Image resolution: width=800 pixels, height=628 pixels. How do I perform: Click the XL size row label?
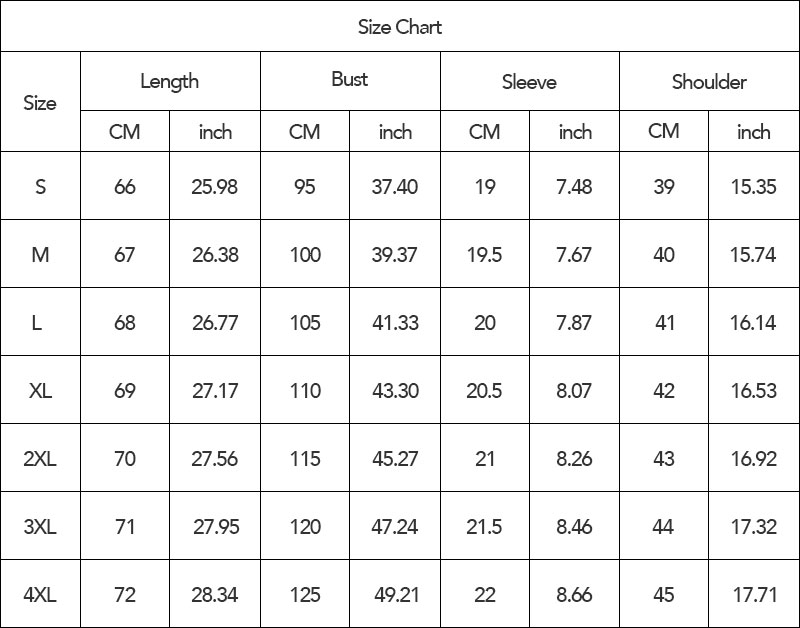tap(40, 390)
